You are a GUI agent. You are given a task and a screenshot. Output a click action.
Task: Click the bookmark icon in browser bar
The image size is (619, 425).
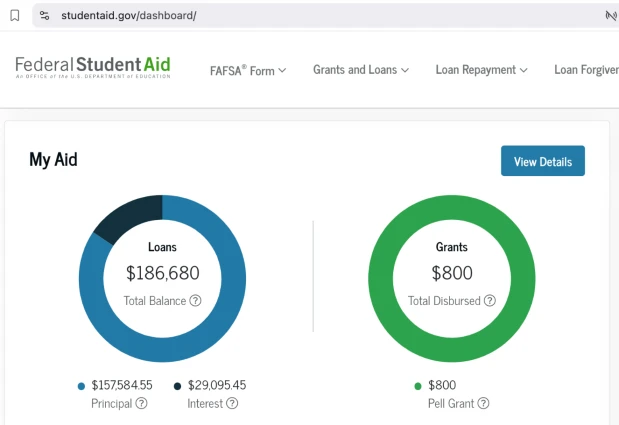click(14, 16)
